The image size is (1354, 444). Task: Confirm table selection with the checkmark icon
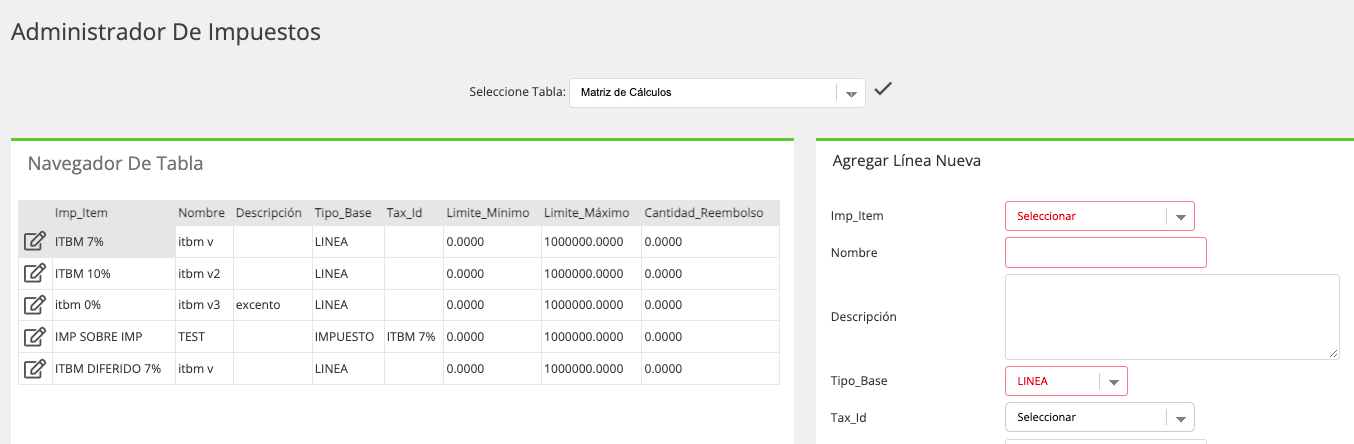point(882,90)
